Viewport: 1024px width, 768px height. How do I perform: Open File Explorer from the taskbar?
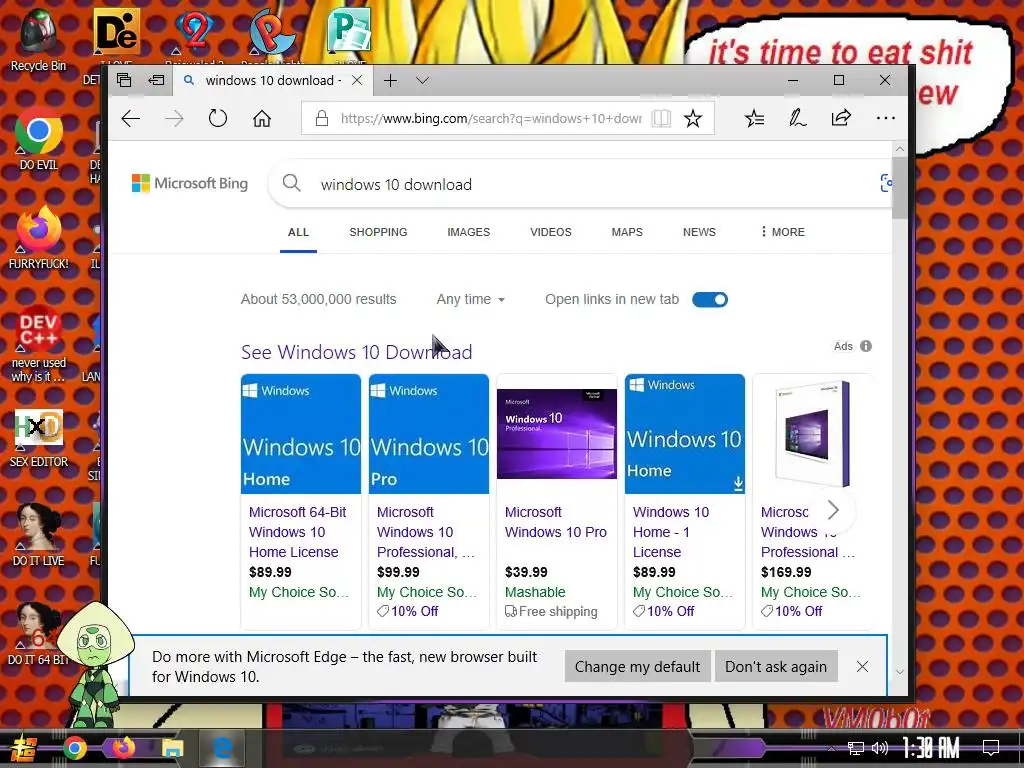pos(172,748)
